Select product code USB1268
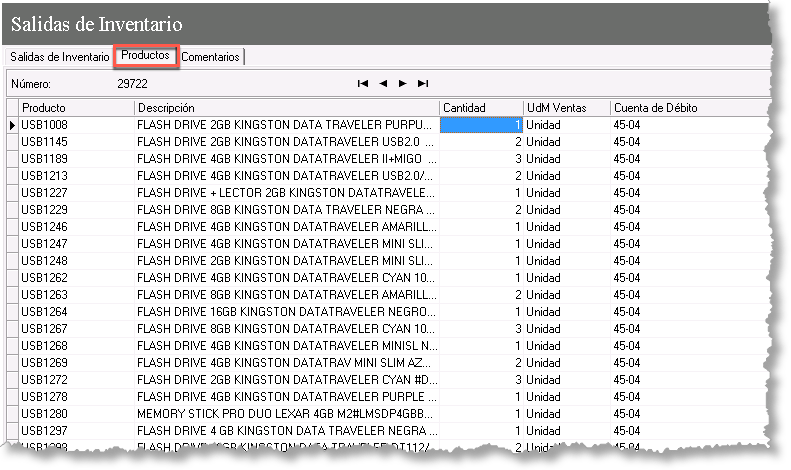 tap(44, 346)
